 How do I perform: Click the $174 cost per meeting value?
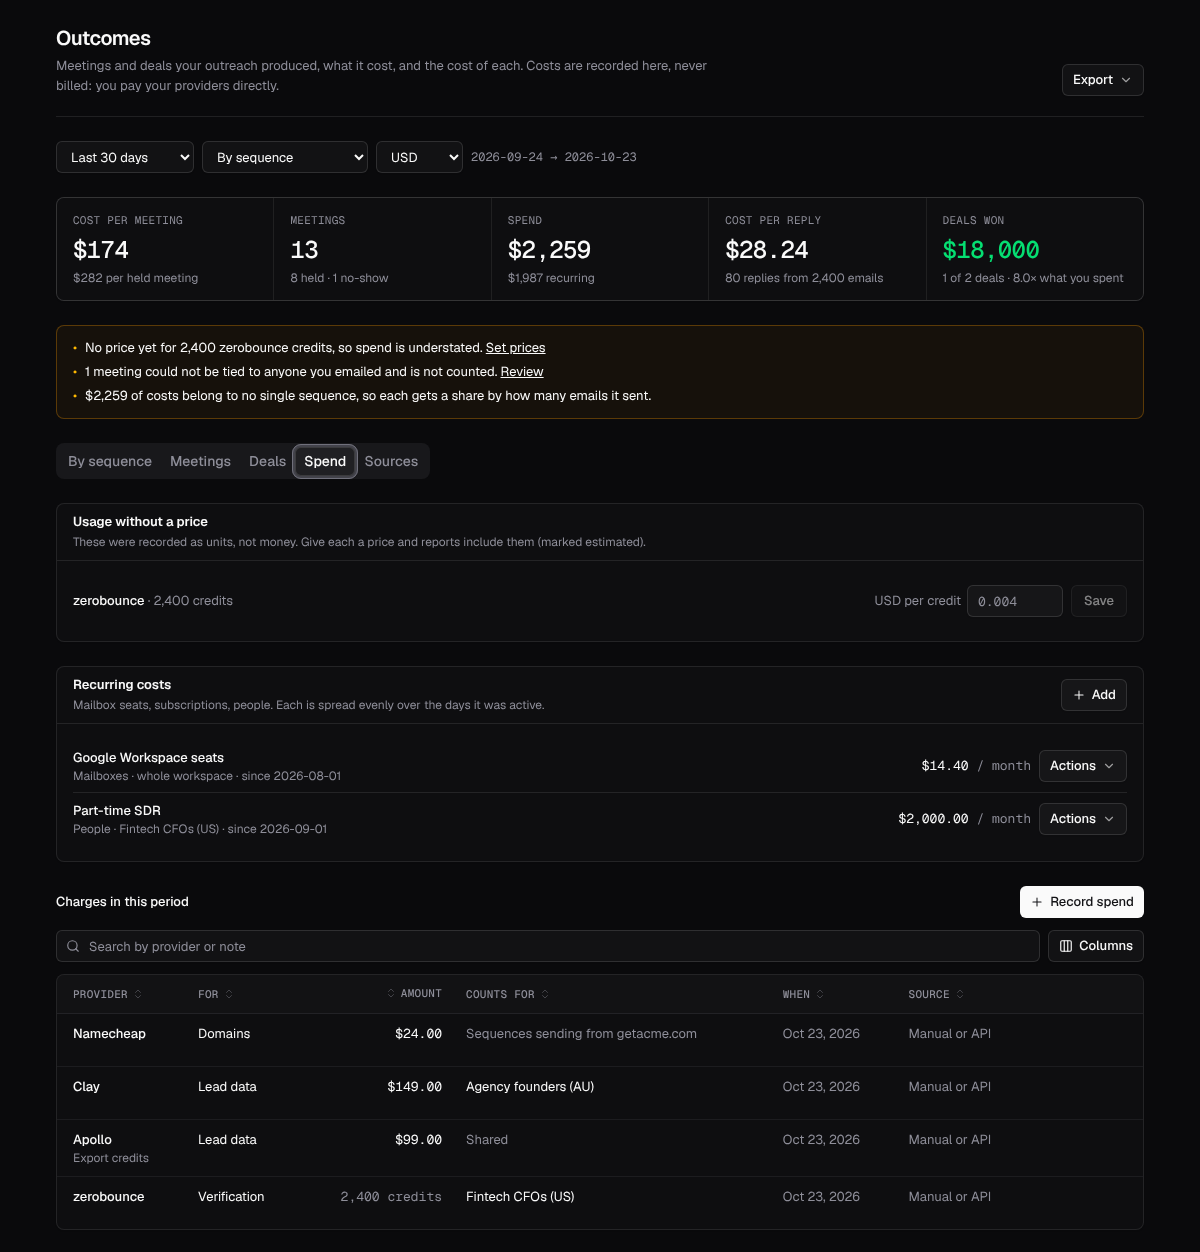(101, 250)
